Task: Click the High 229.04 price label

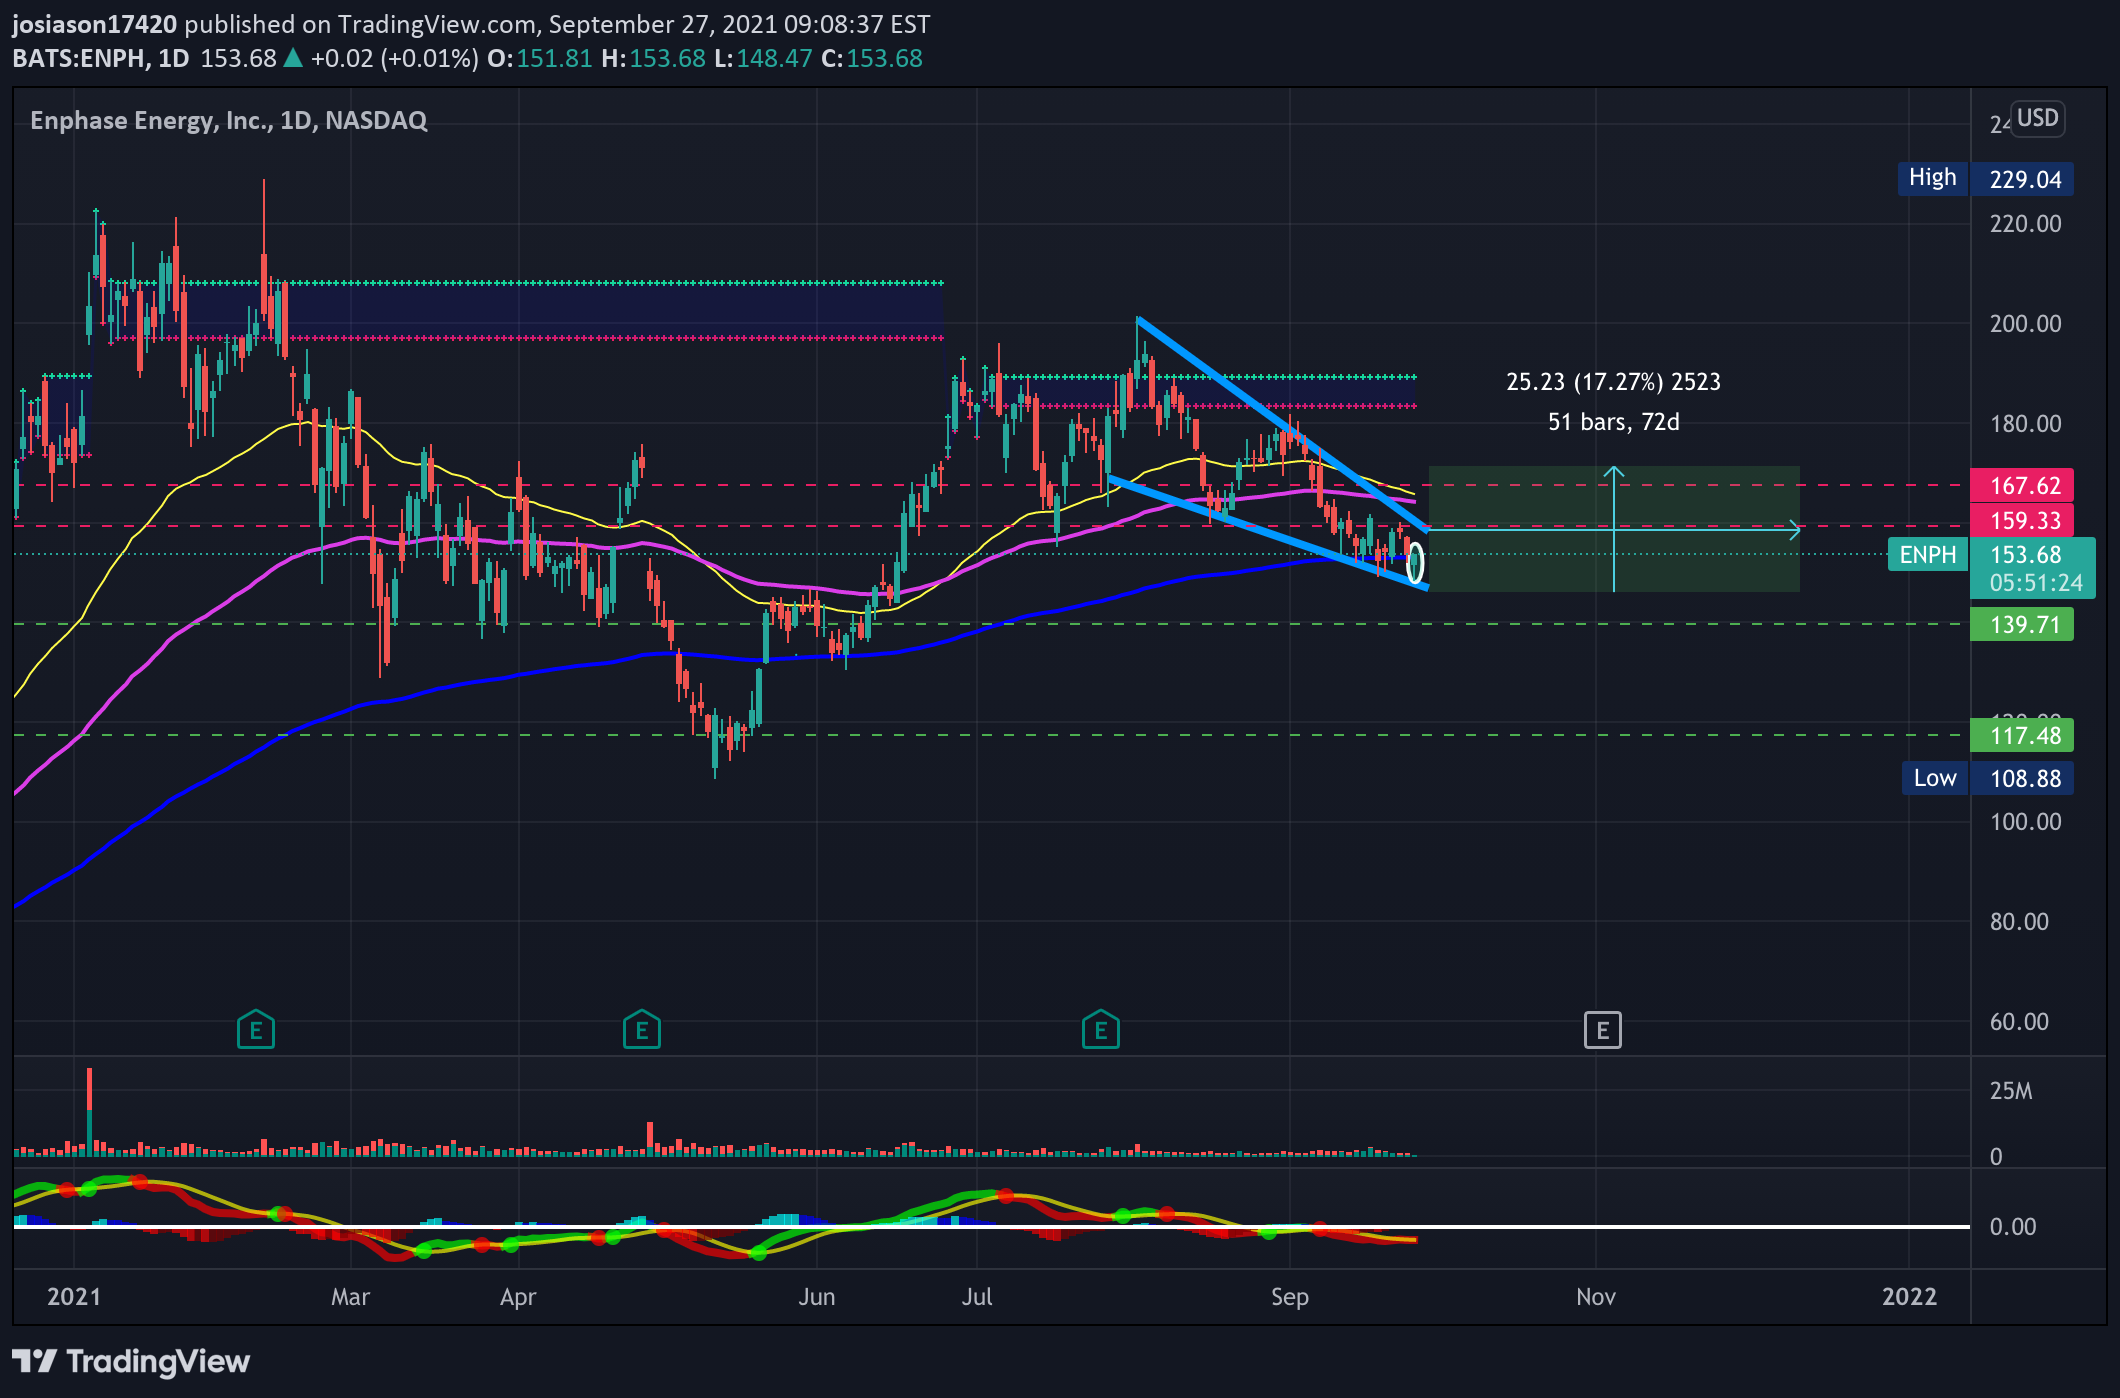Action: [1985, 179]
